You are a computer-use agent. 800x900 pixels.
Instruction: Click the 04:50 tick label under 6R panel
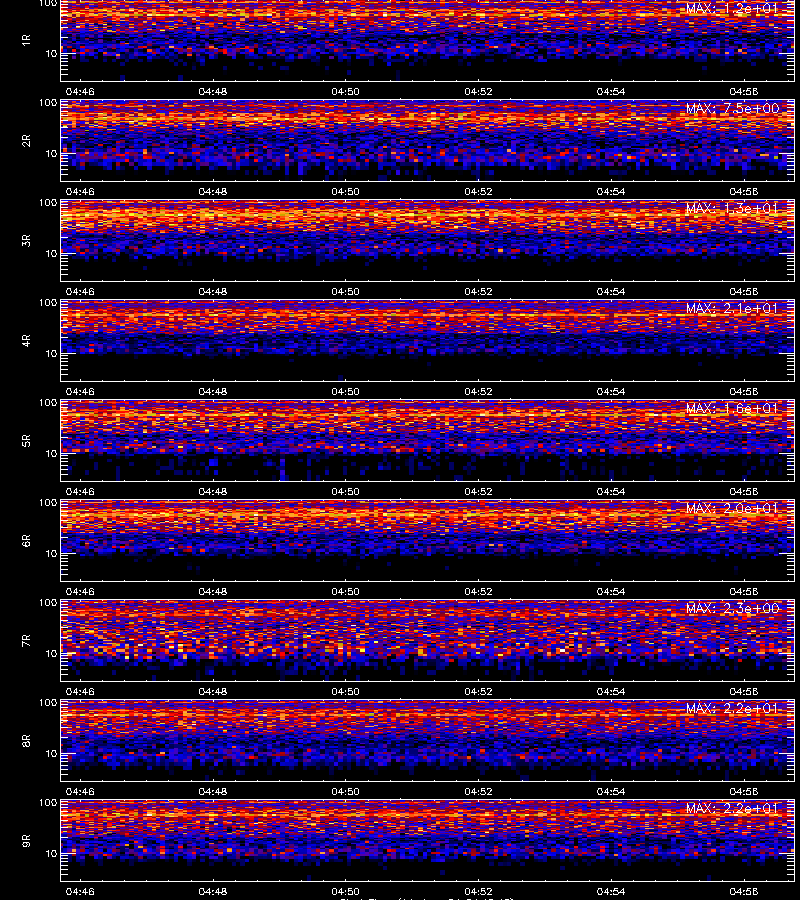(x=345, y=591)
